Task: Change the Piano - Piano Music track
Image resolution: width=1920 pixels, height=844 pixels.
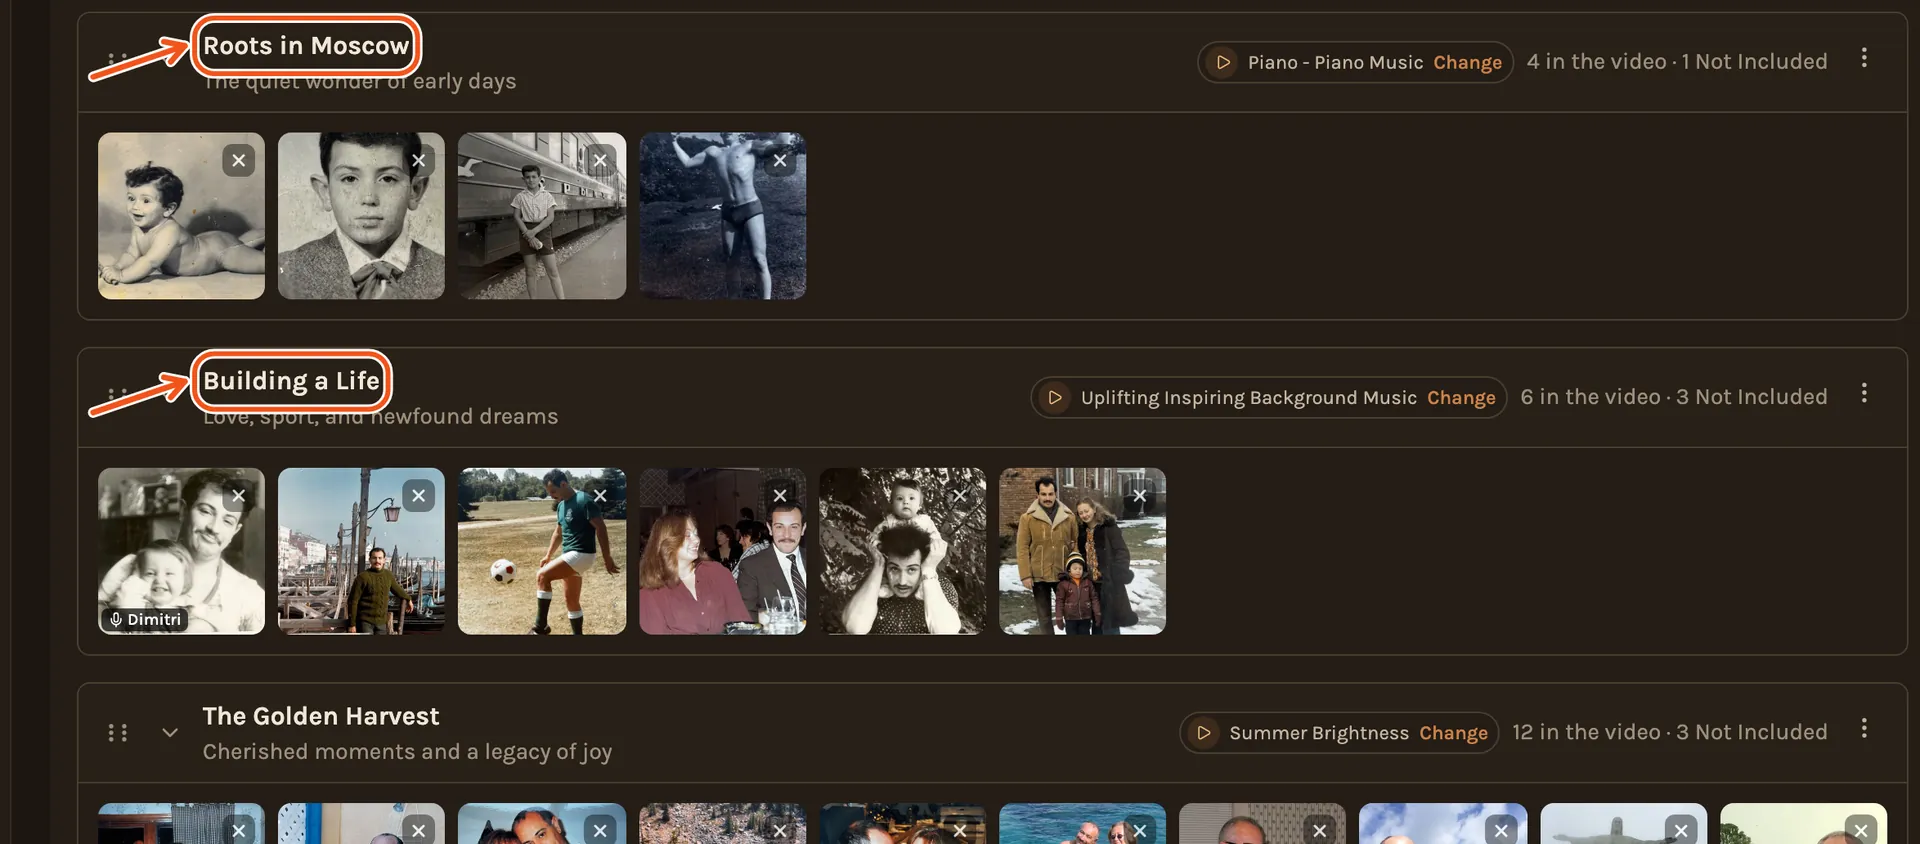Action: point(1467,62)
